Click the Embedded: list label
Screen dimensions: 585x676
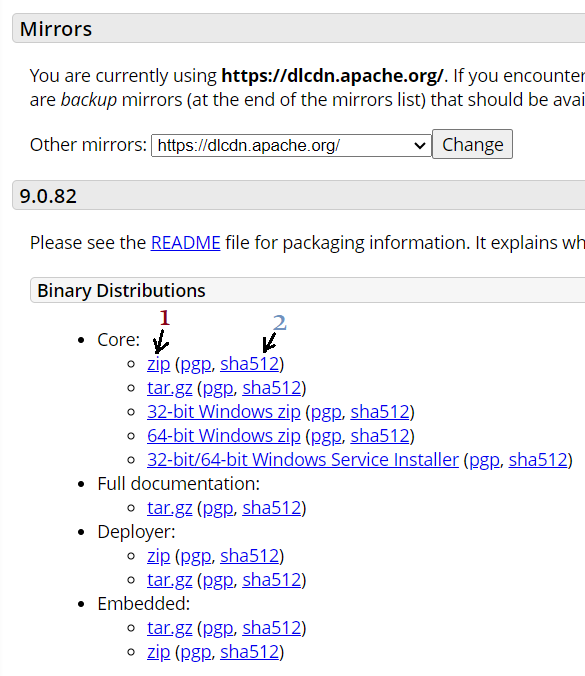click(144, 604)
